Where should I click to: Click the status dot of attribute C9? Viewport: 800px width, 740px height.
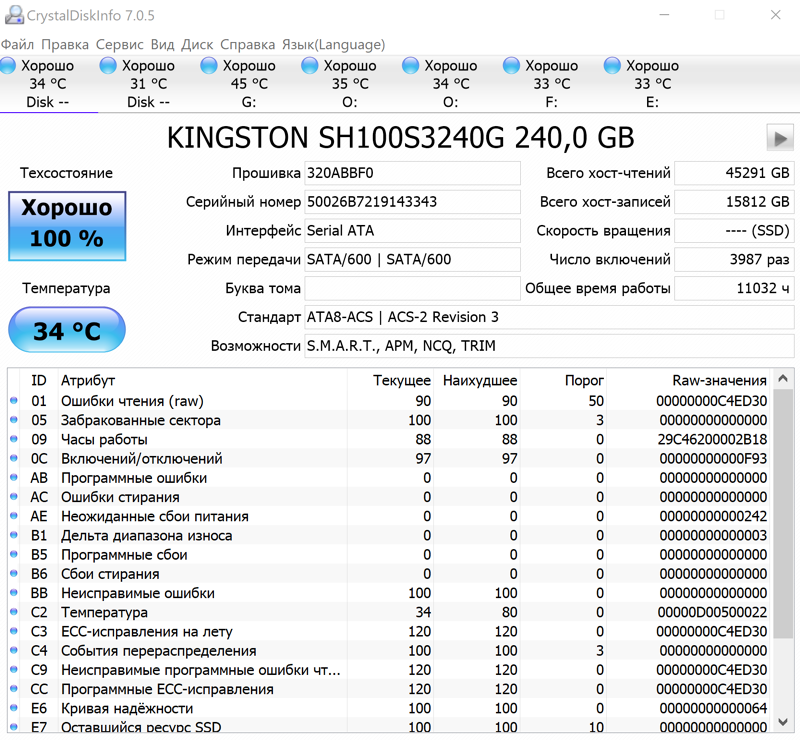(14, 670)
